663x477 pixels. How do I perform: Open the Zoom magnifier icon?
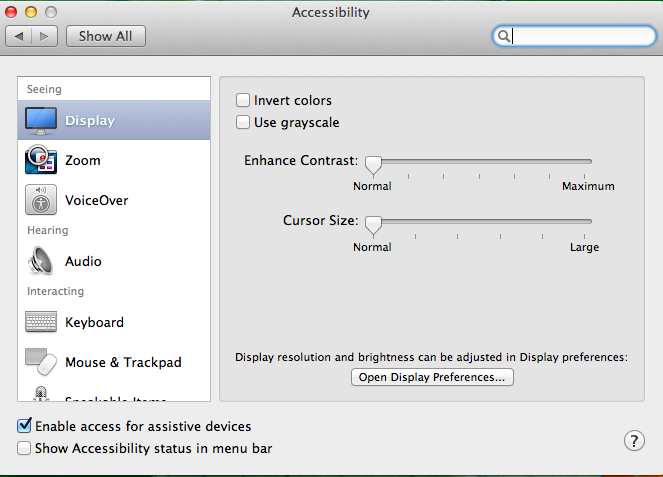click(x=41, y=160)
